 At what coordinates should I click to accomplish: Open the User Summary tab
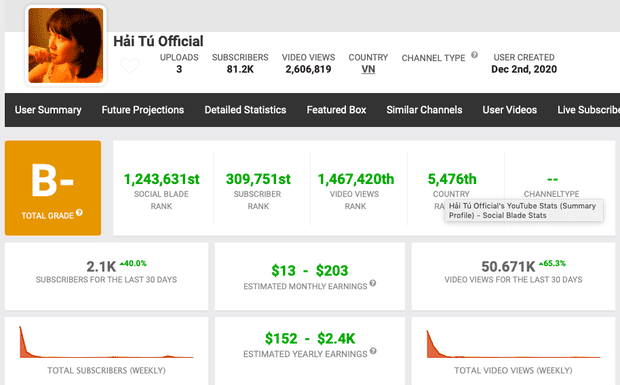click(x=48, y=110)
